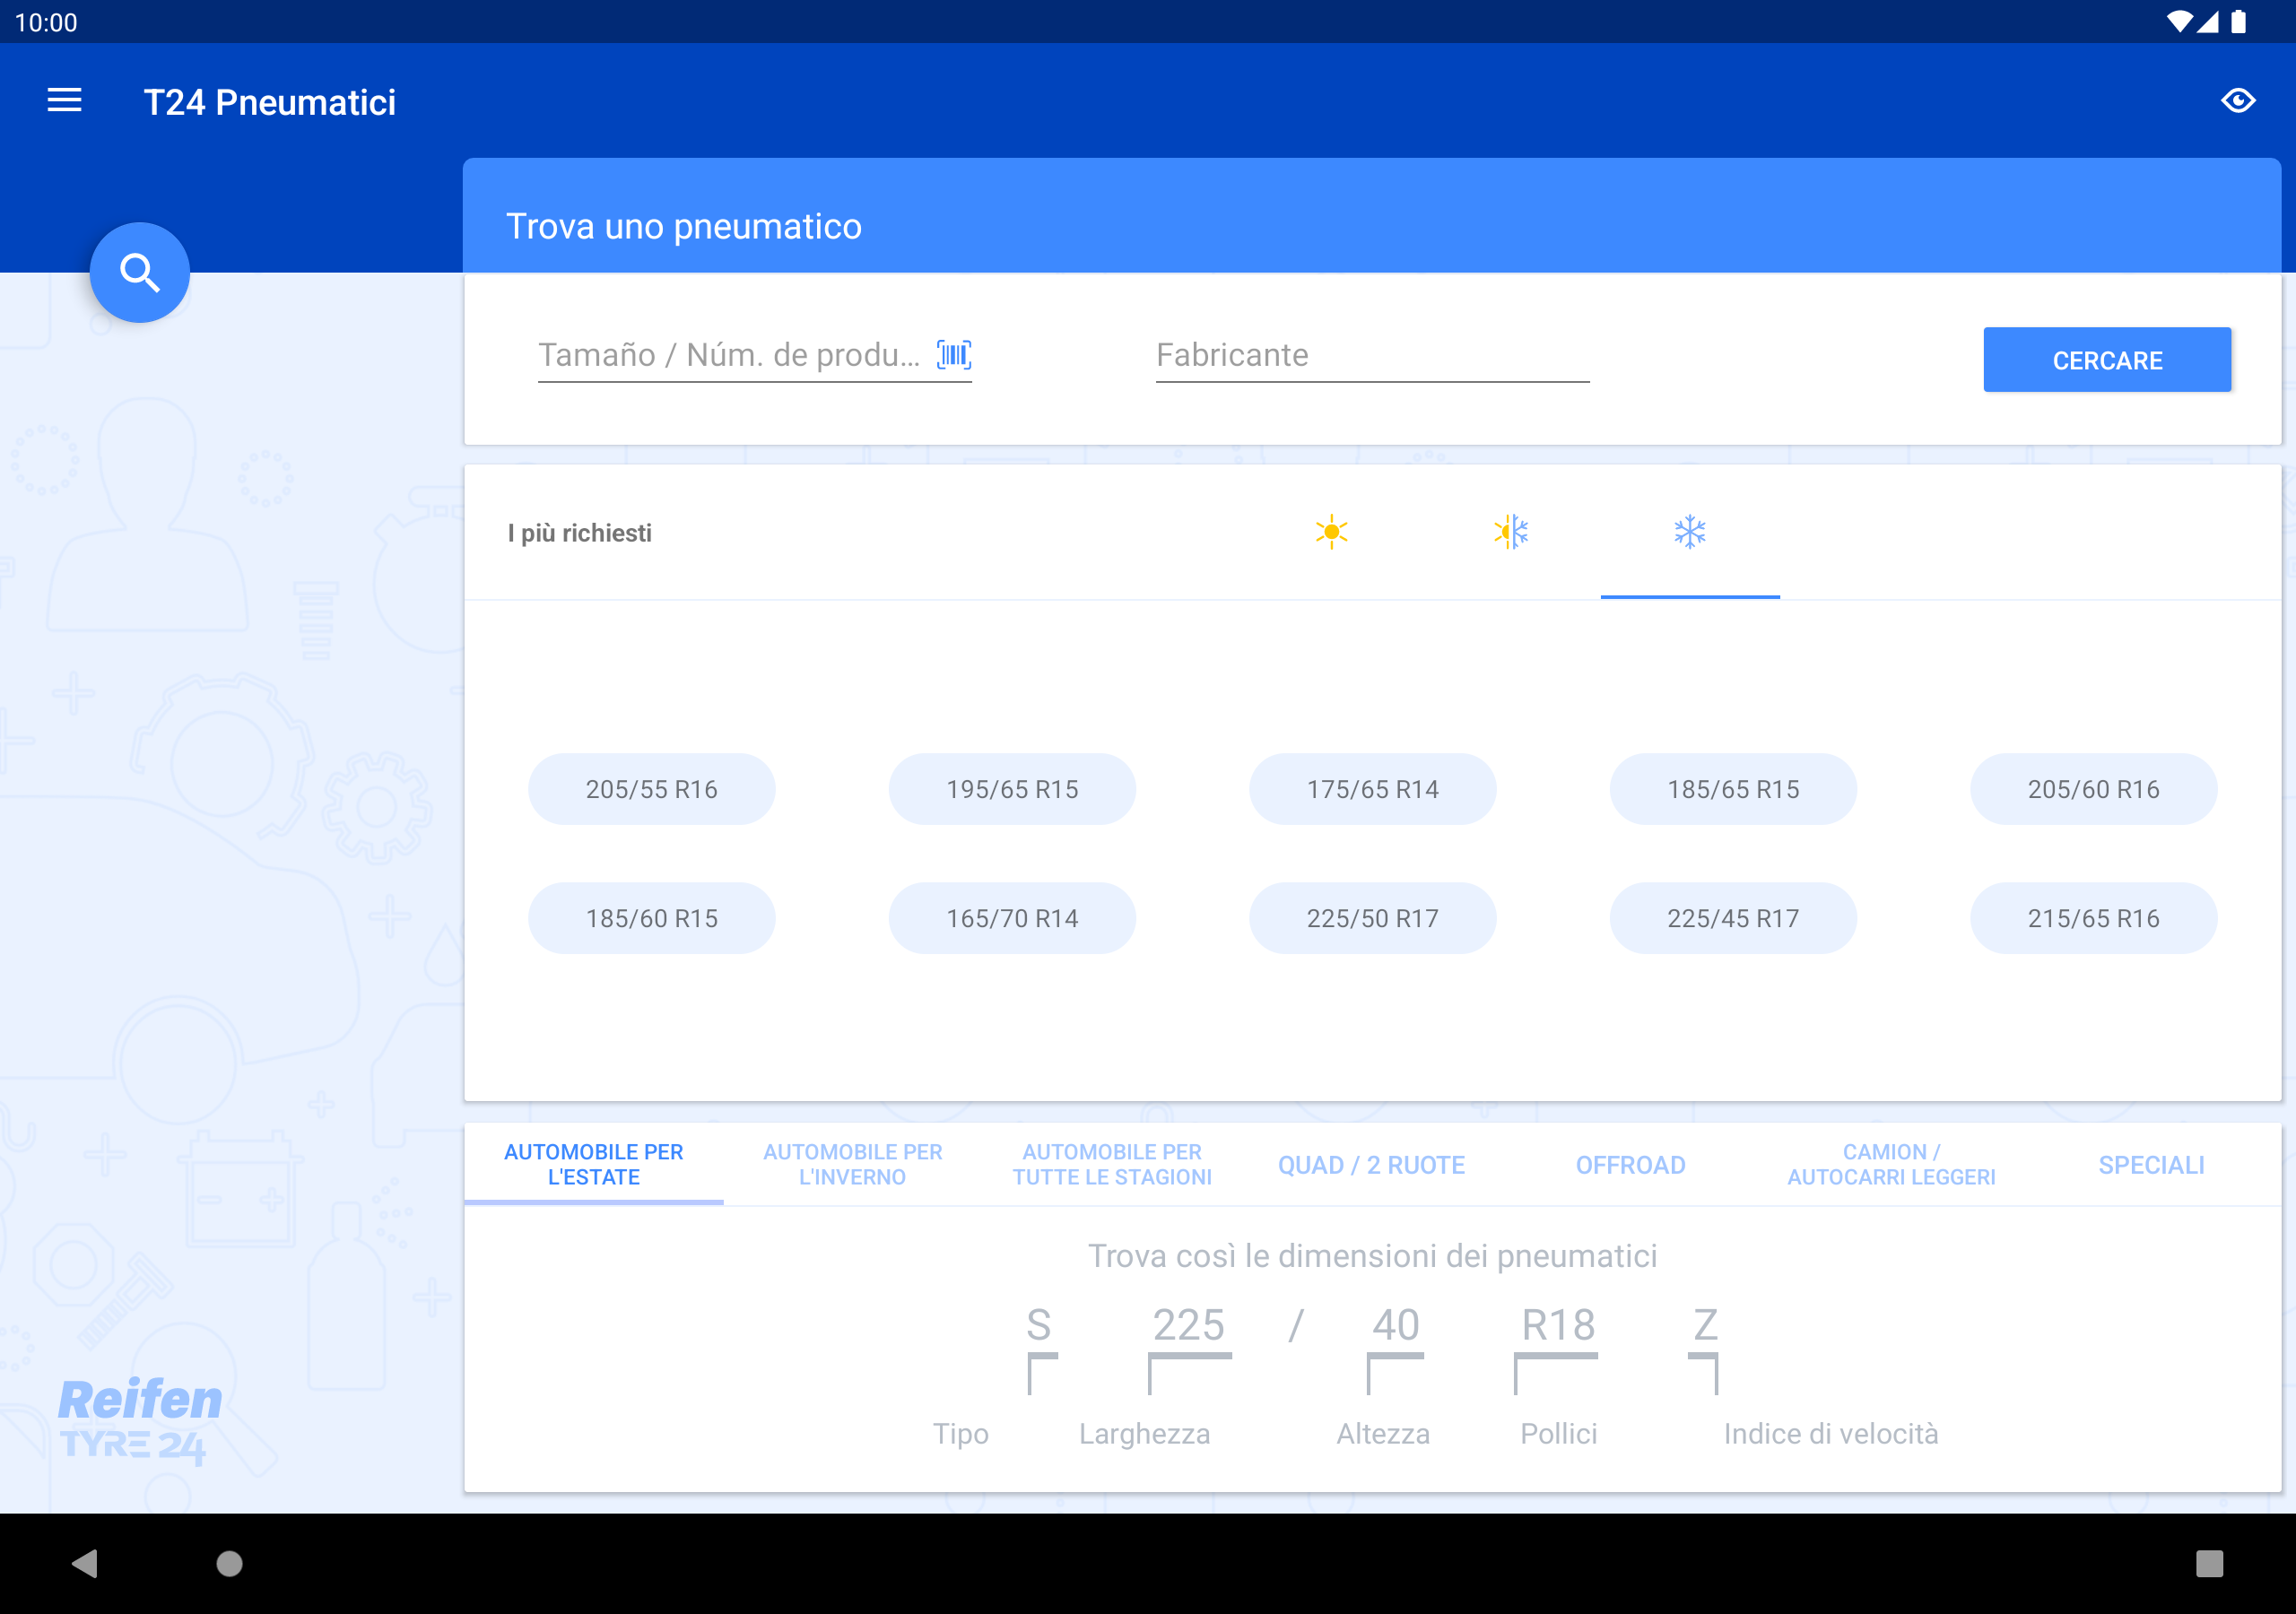
Task: Open the Quad / 2 Ruote tab
Action: tap(1370, 1164)
